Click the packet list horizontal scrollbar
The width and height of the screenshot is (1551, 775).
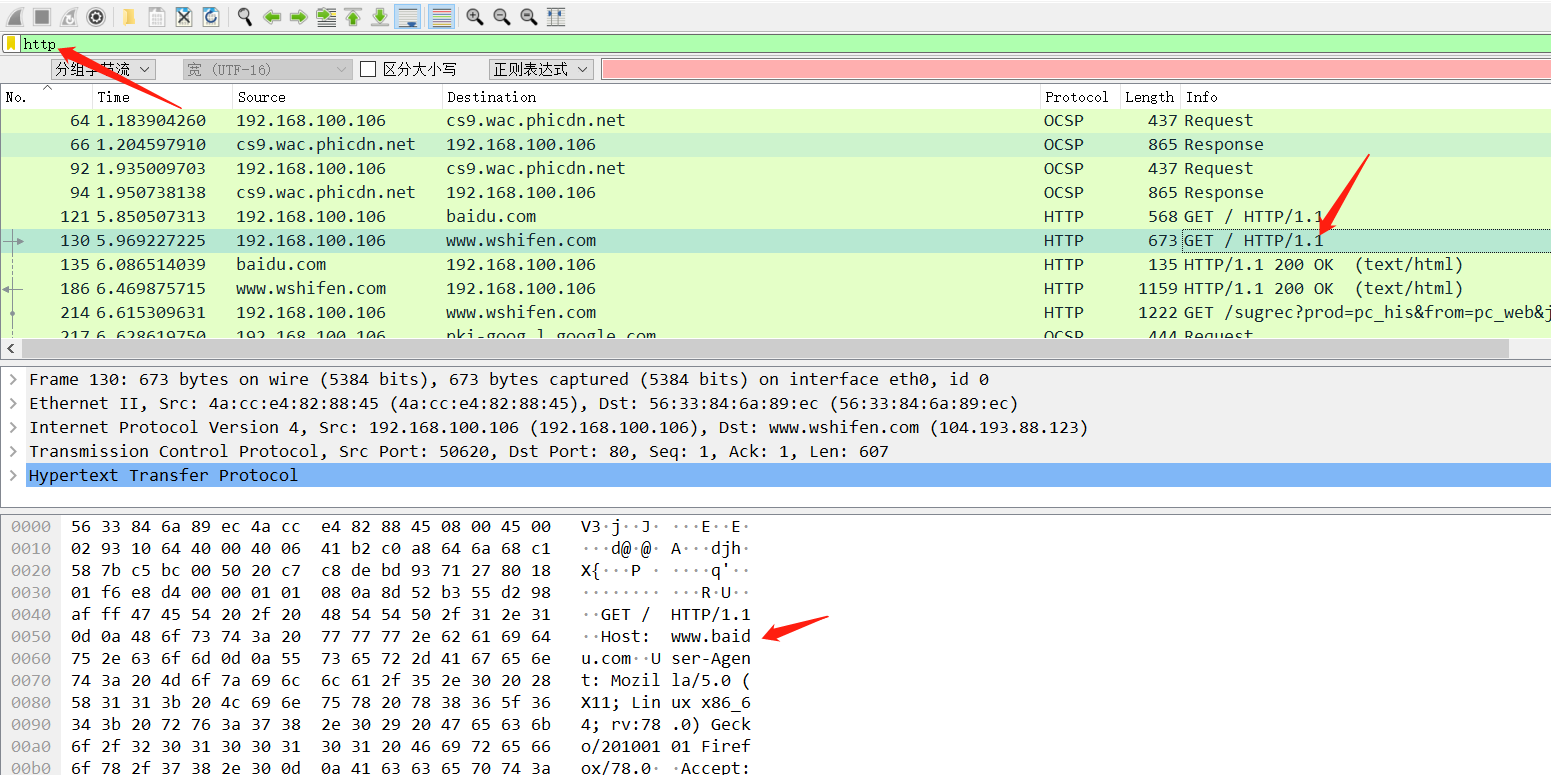pyautogui.click(x=765, y=348)
